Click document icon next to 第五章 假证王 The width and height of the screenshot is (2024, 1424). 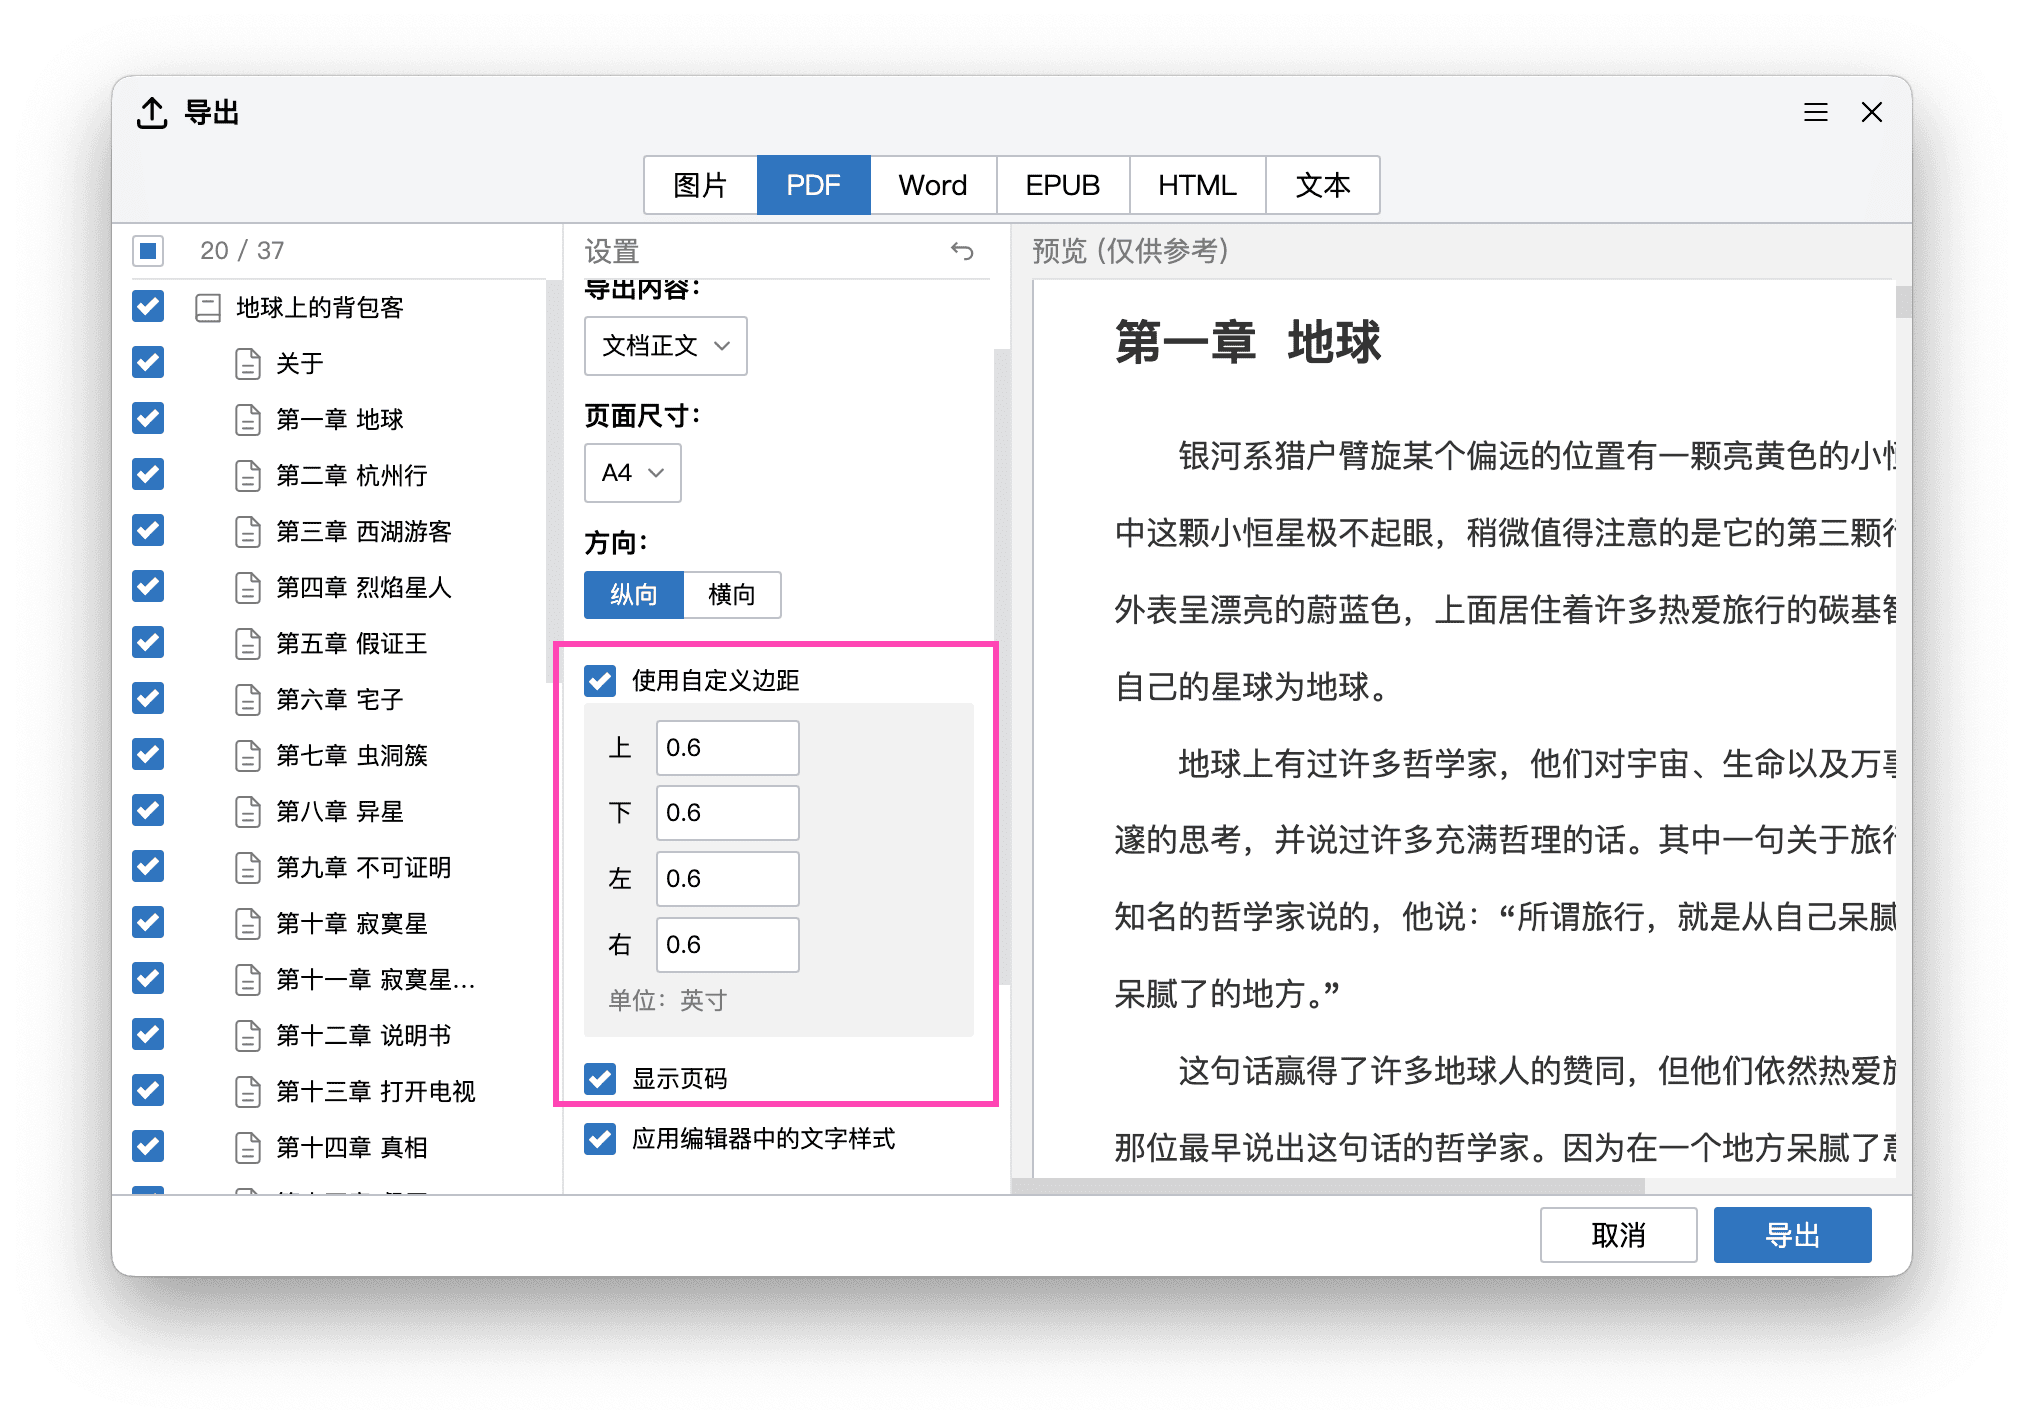248,643
